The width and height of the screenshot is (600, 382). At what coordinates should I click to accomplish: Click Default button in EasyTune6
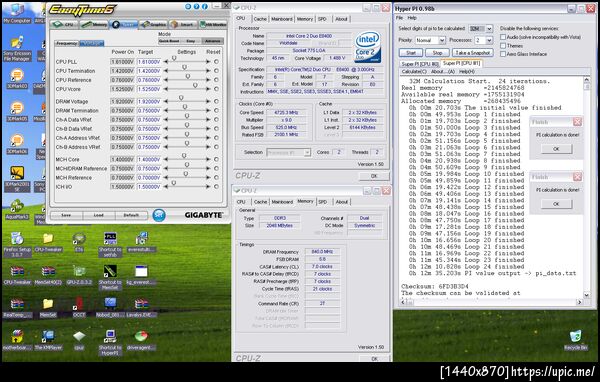point(131,215)
